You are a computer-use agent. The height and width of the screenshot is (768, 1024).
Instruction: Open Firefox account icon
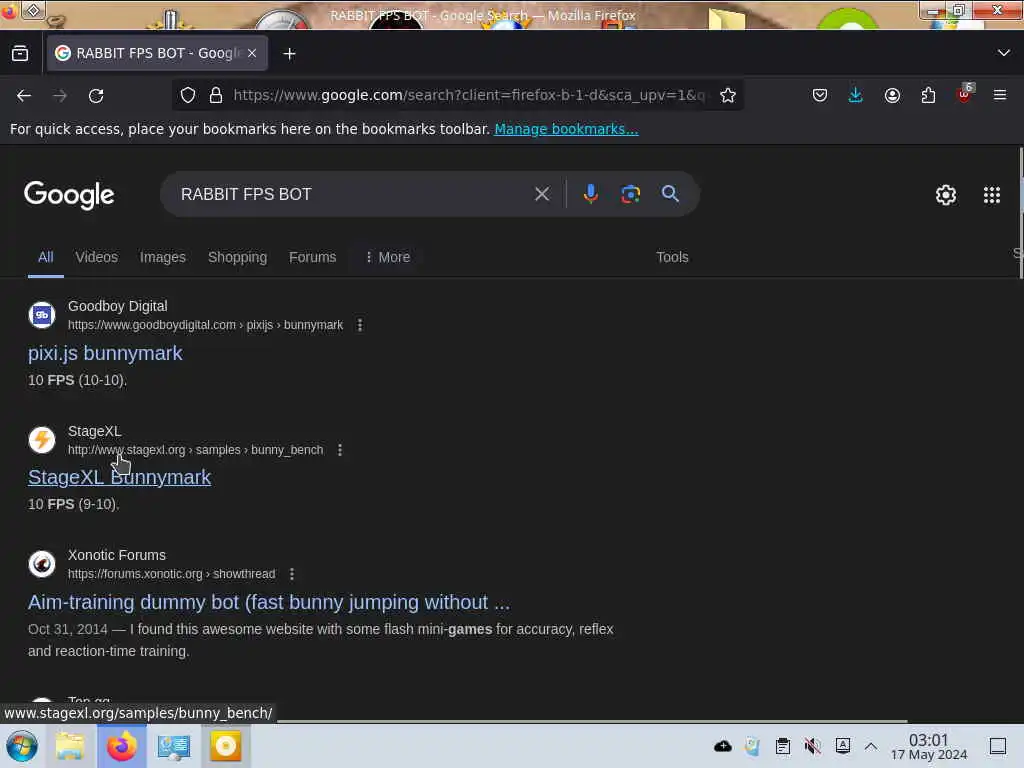892,95
